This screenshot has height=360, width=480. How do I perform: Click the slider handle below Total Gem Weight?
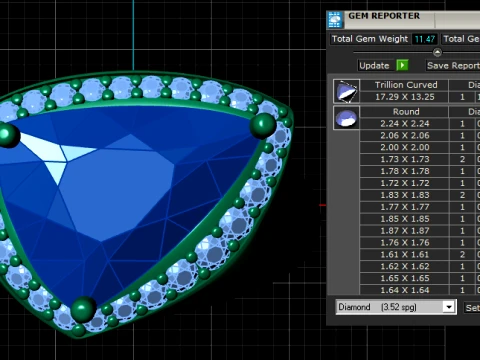point(437,52)
